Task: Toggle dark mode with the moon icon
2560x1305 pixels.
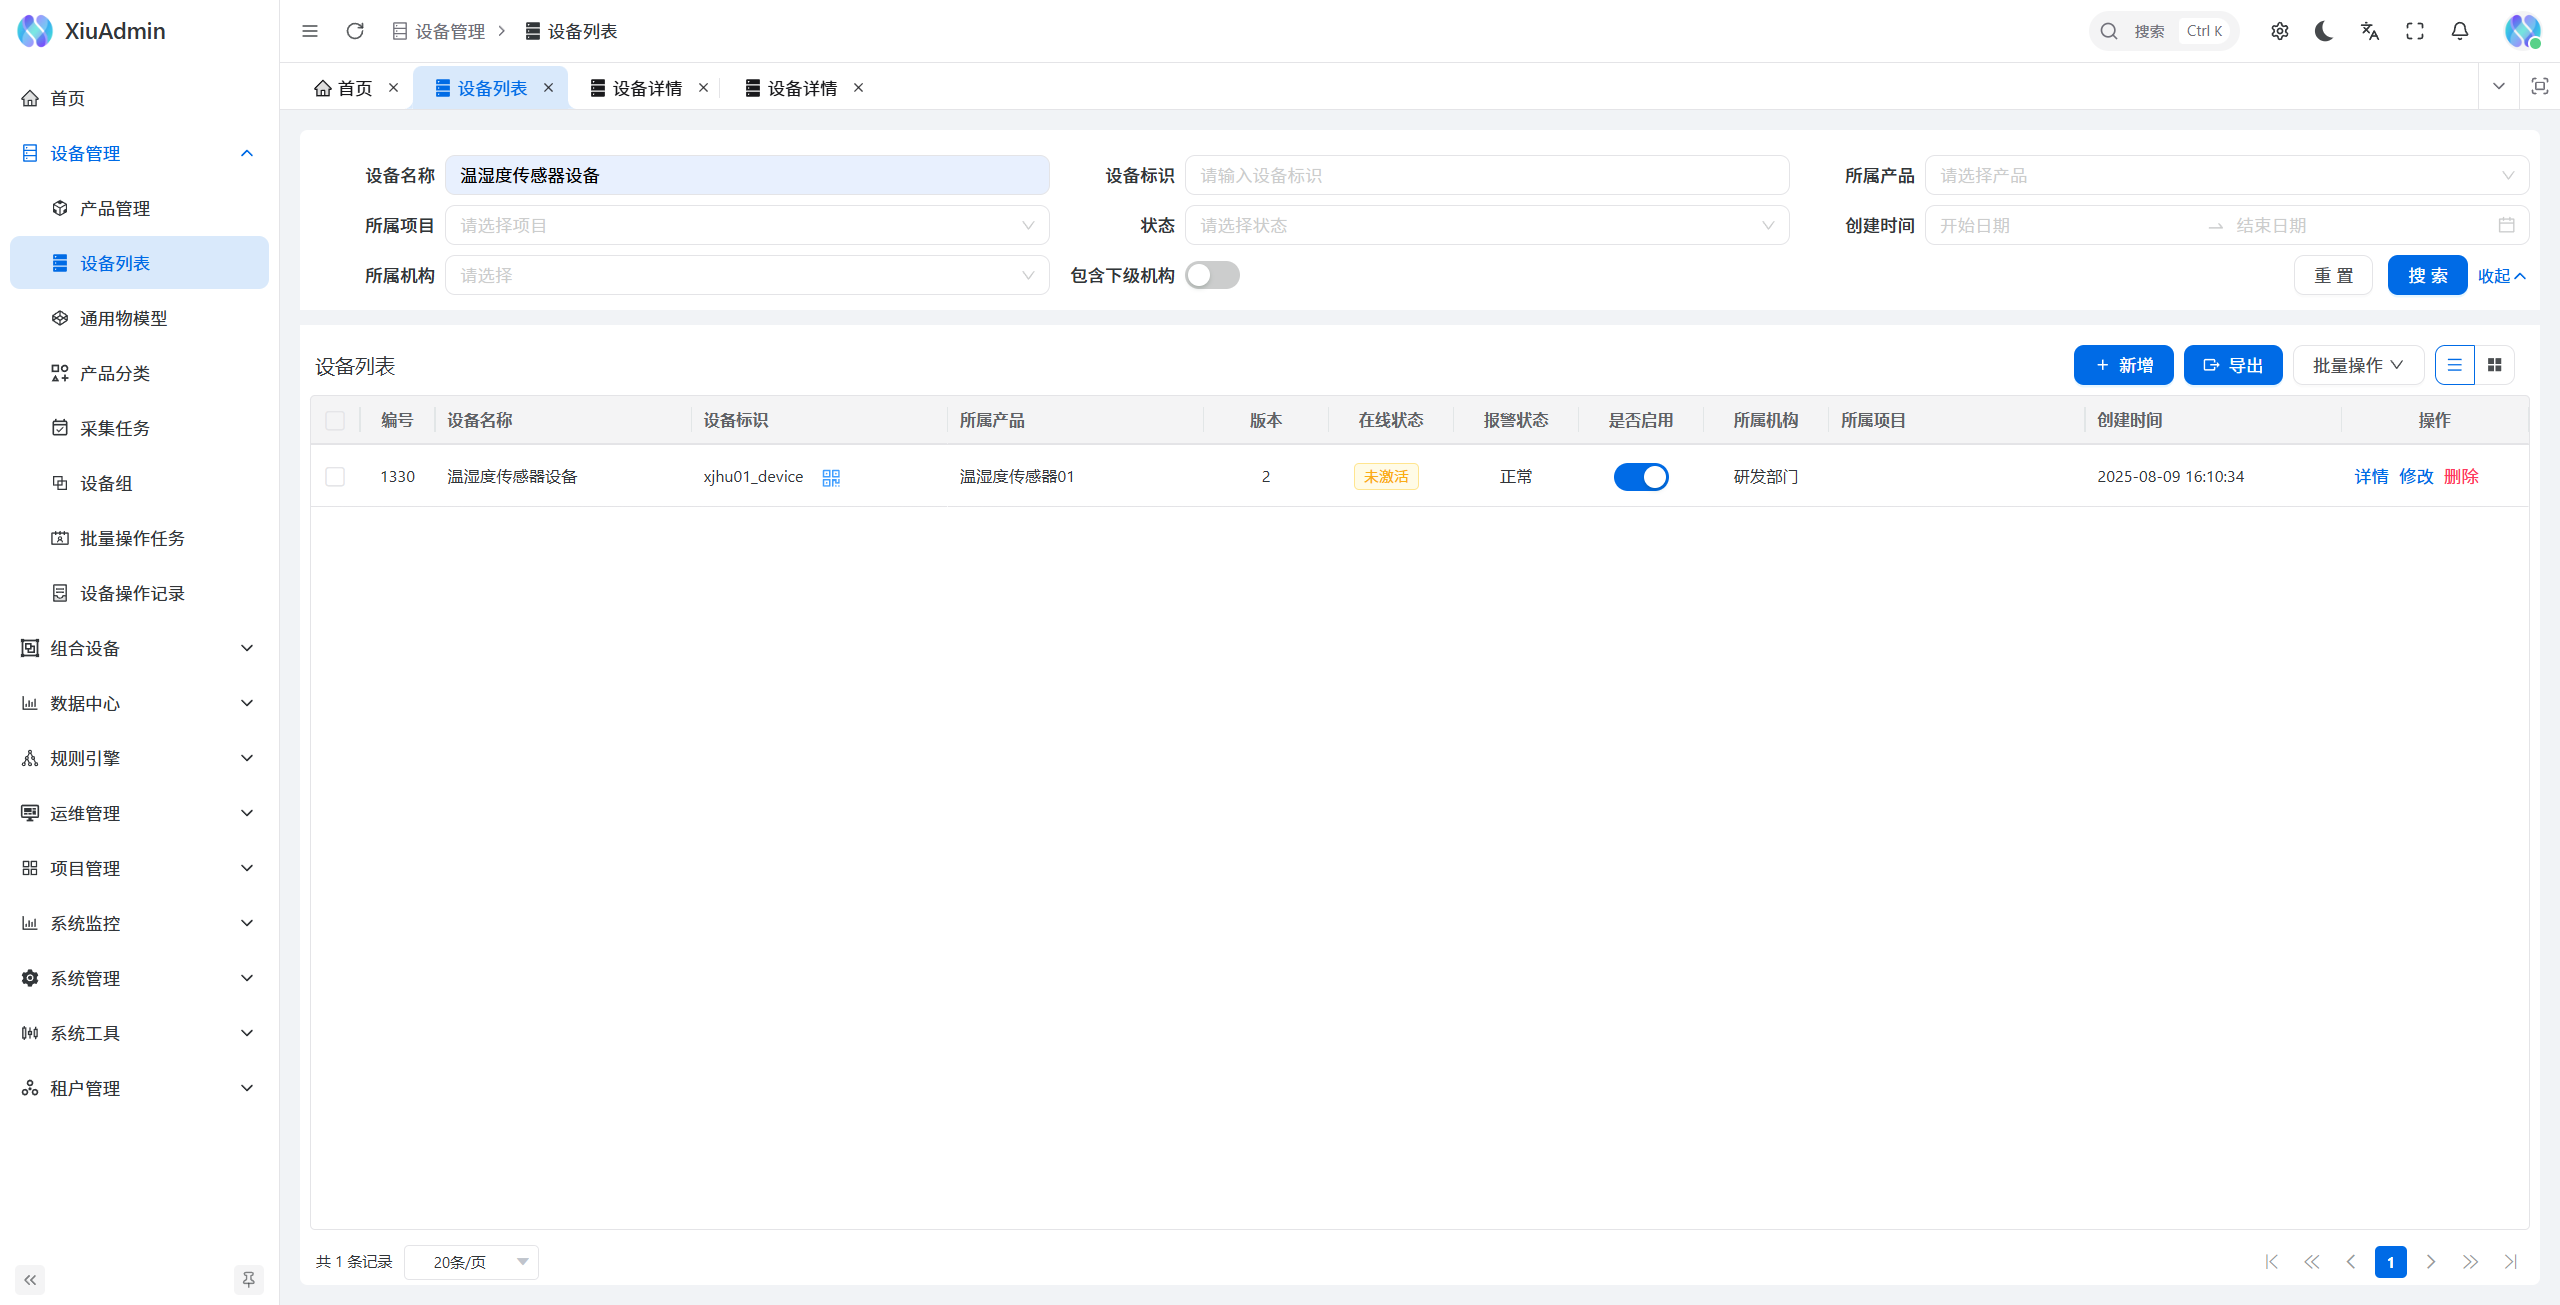Action: 2324,31
